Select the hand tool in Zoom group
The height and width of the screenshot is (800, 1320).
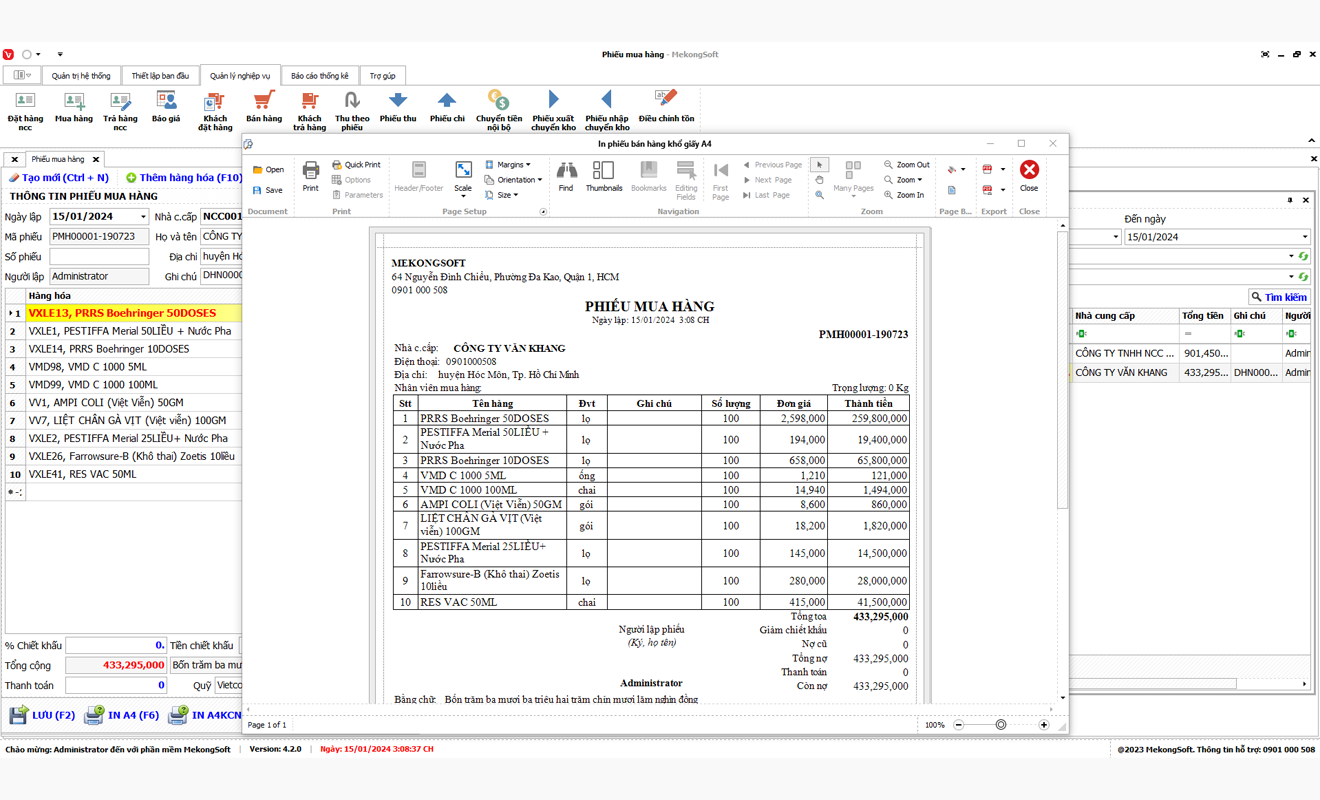(x=820, y=180)
